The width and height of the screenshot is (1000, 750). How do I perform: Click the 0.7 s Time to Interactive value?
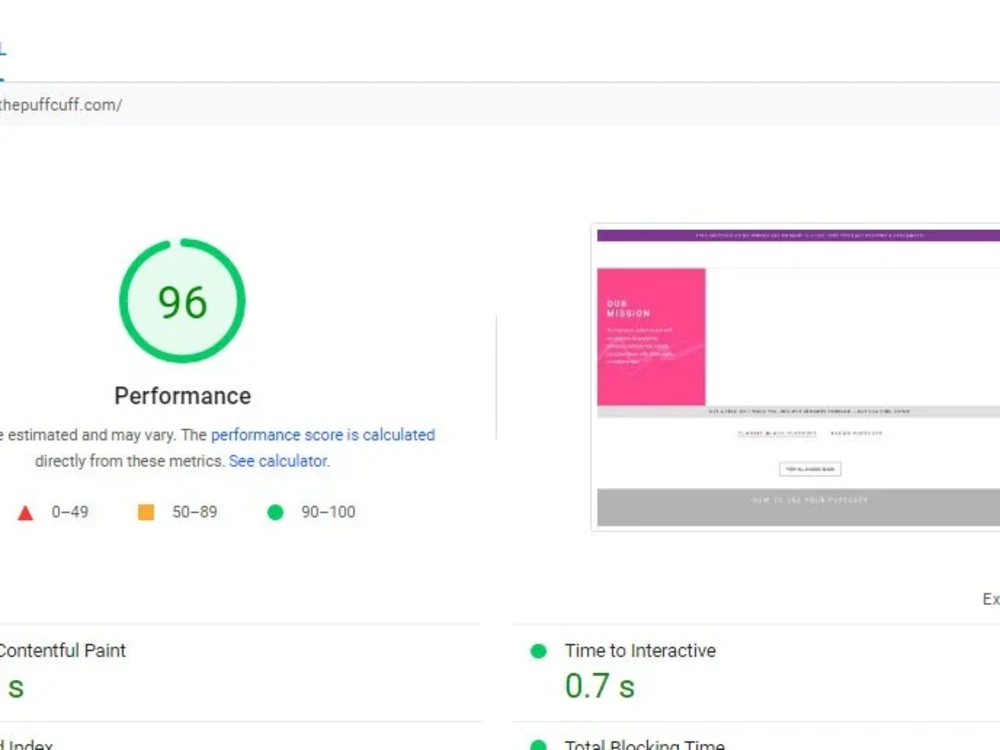pyautogui.click(x=599, y=686)
